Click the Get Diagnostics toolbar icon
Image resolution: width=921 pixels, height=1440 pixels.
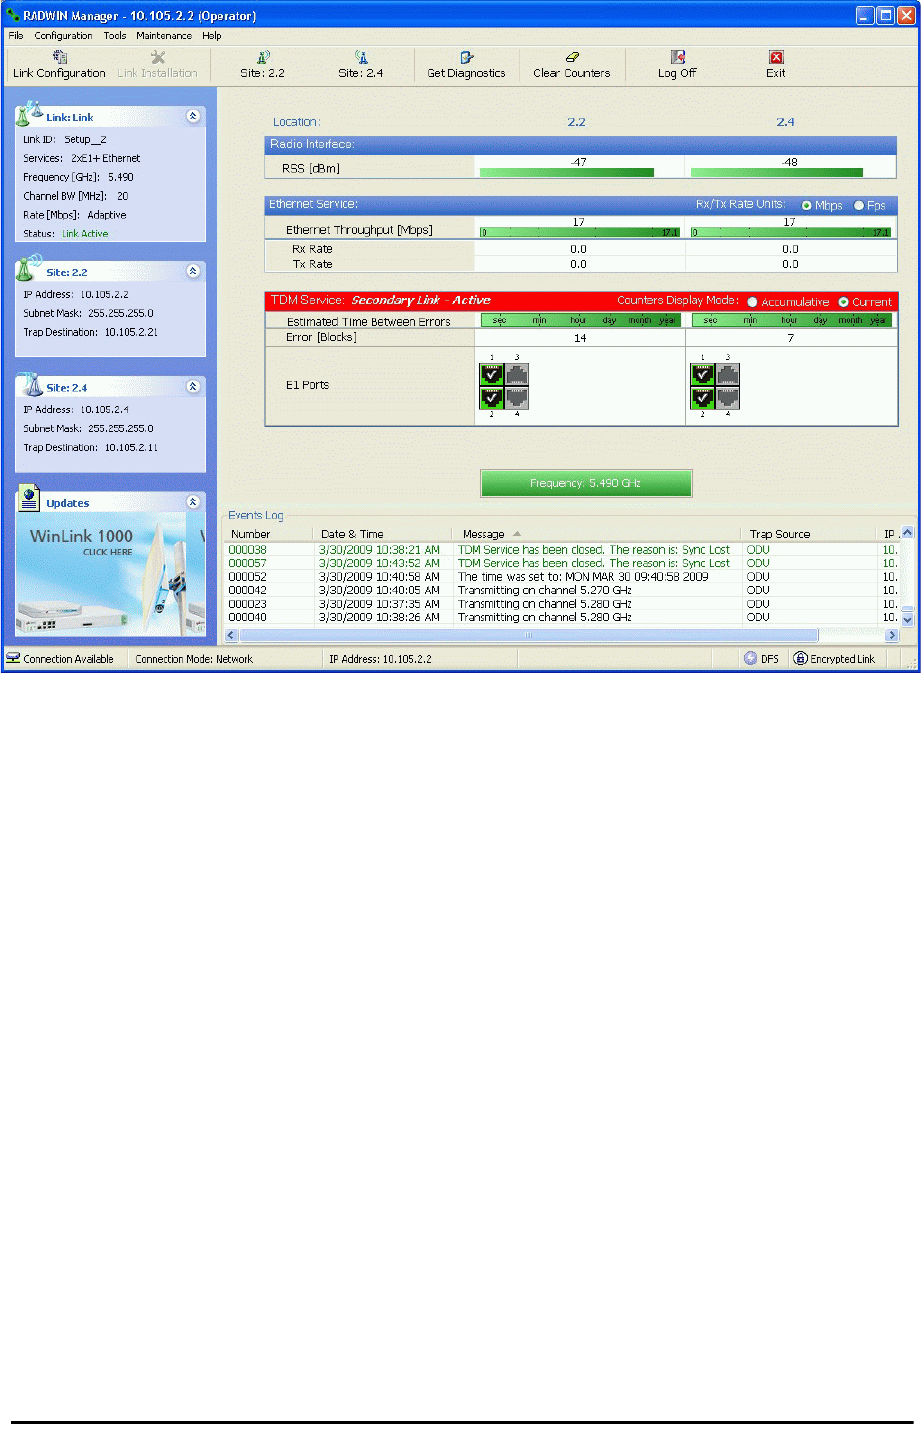point(467,58)
